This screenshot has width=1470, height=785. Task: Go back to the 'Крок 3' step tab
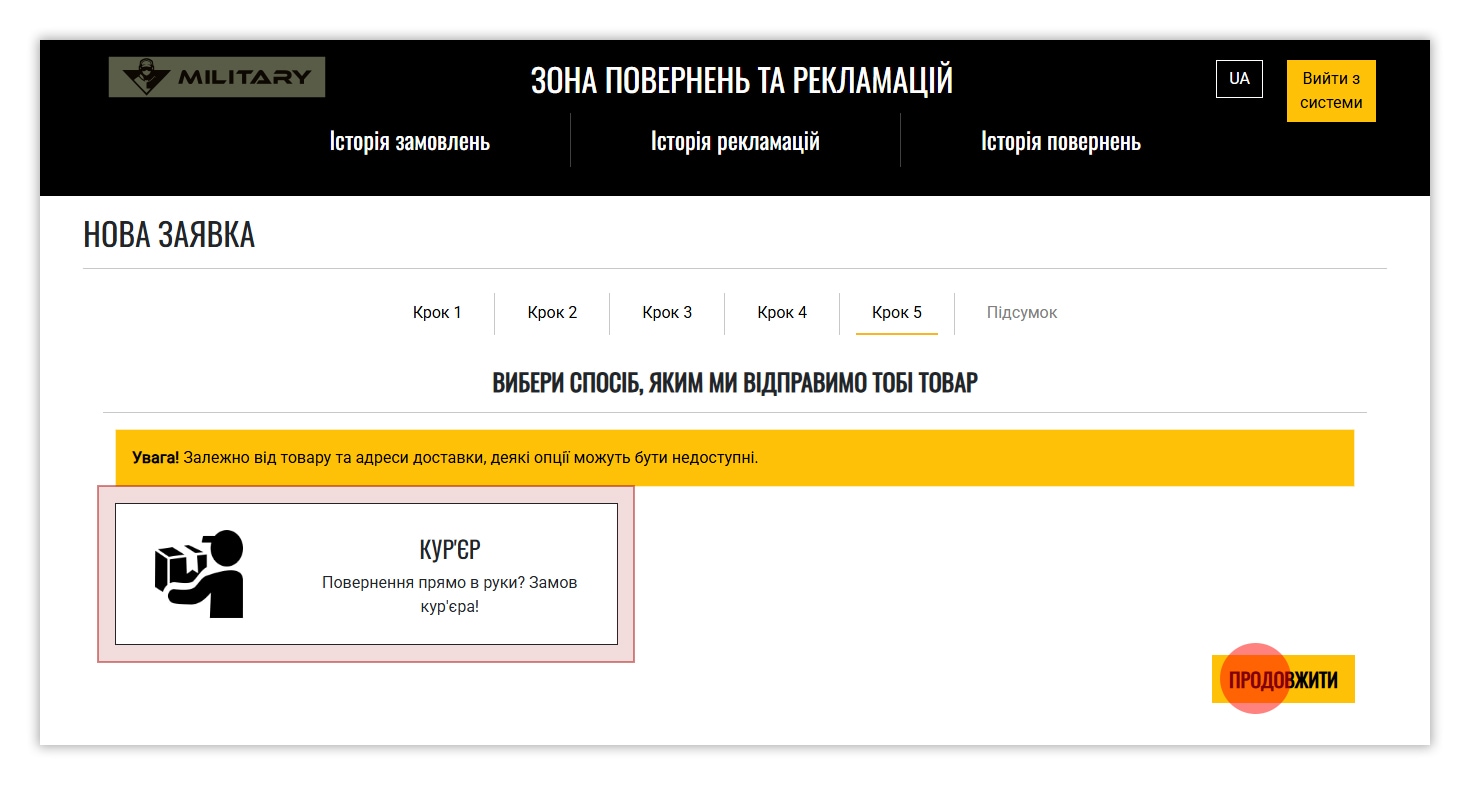pyautogui.click(x=667, y=313)
